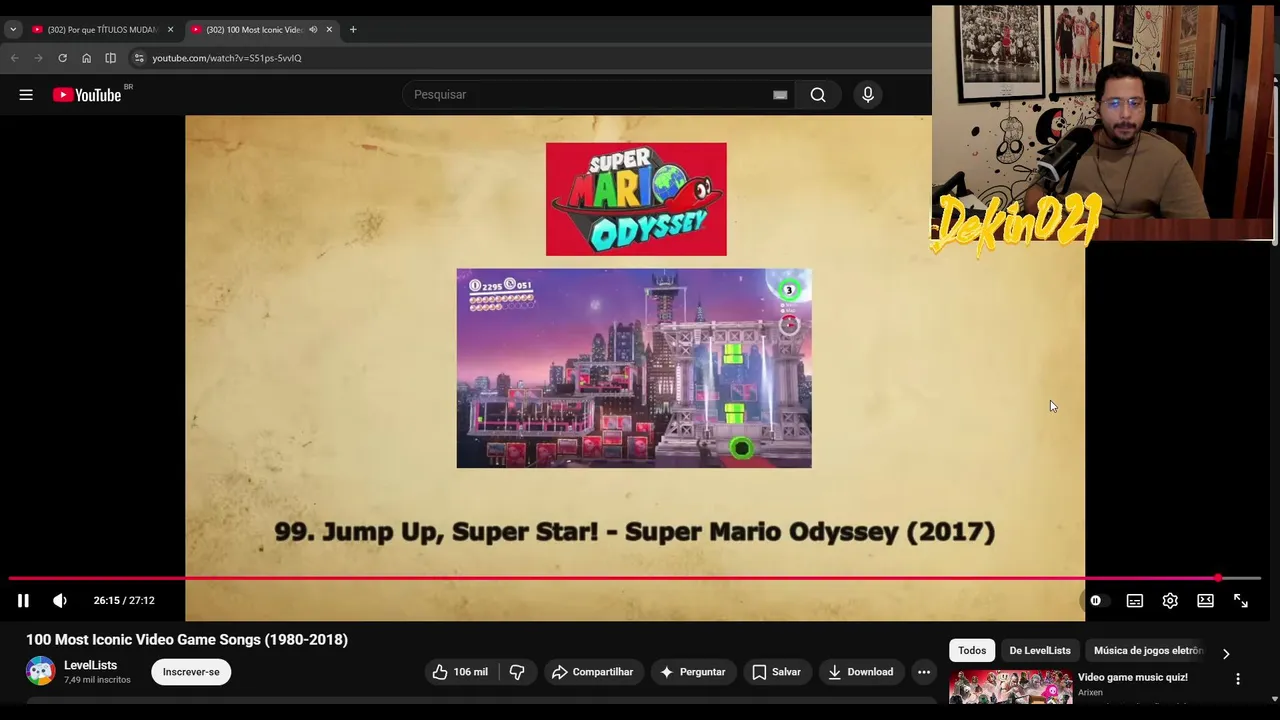Open the Video game music quiz! title

coord(1133,677)
